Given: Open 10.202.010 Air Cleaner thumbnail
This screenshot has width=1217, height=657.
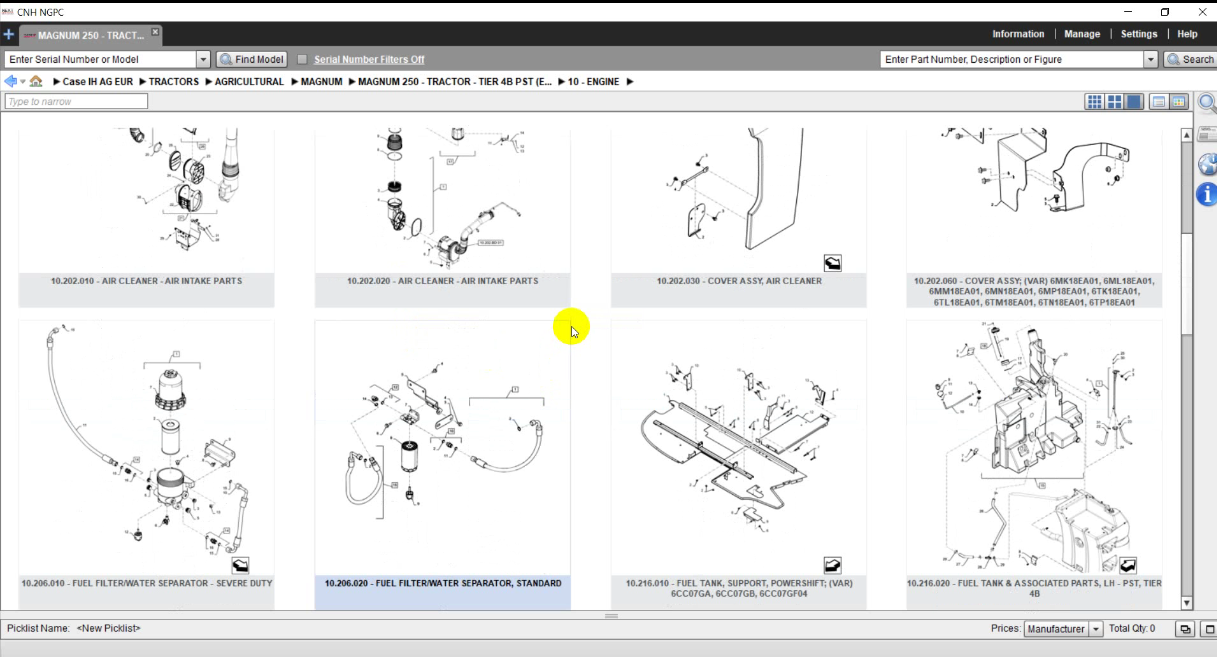Looking at the screenshot, I should click(x=146, y=215).
